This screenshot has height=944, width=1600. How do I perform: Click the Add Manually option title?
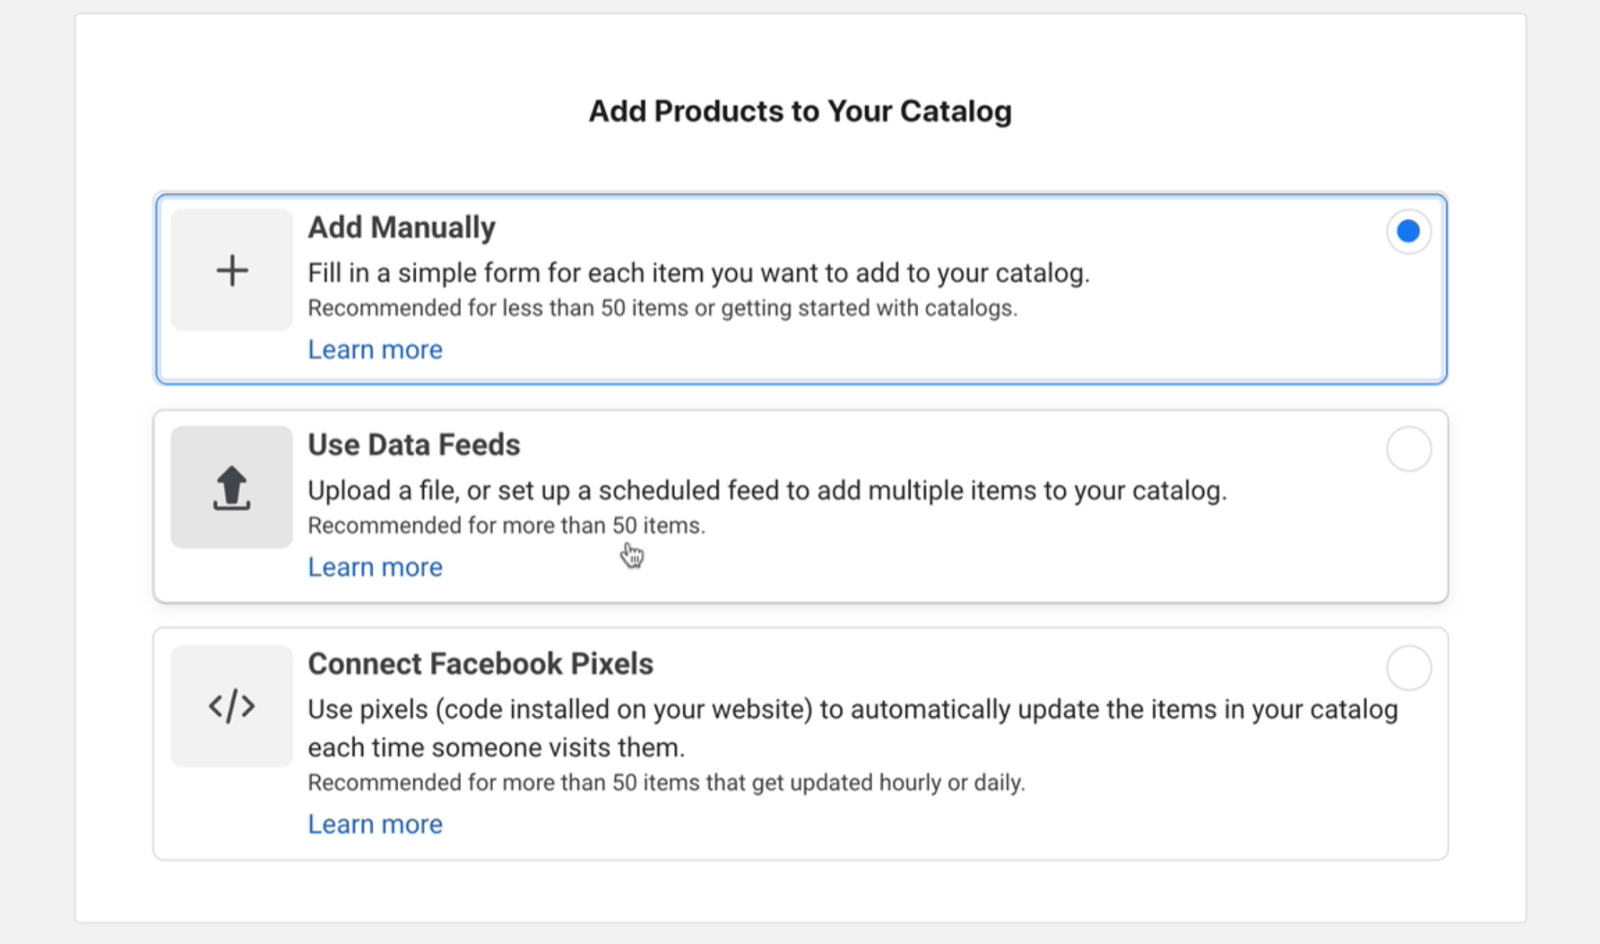point(401,228)
